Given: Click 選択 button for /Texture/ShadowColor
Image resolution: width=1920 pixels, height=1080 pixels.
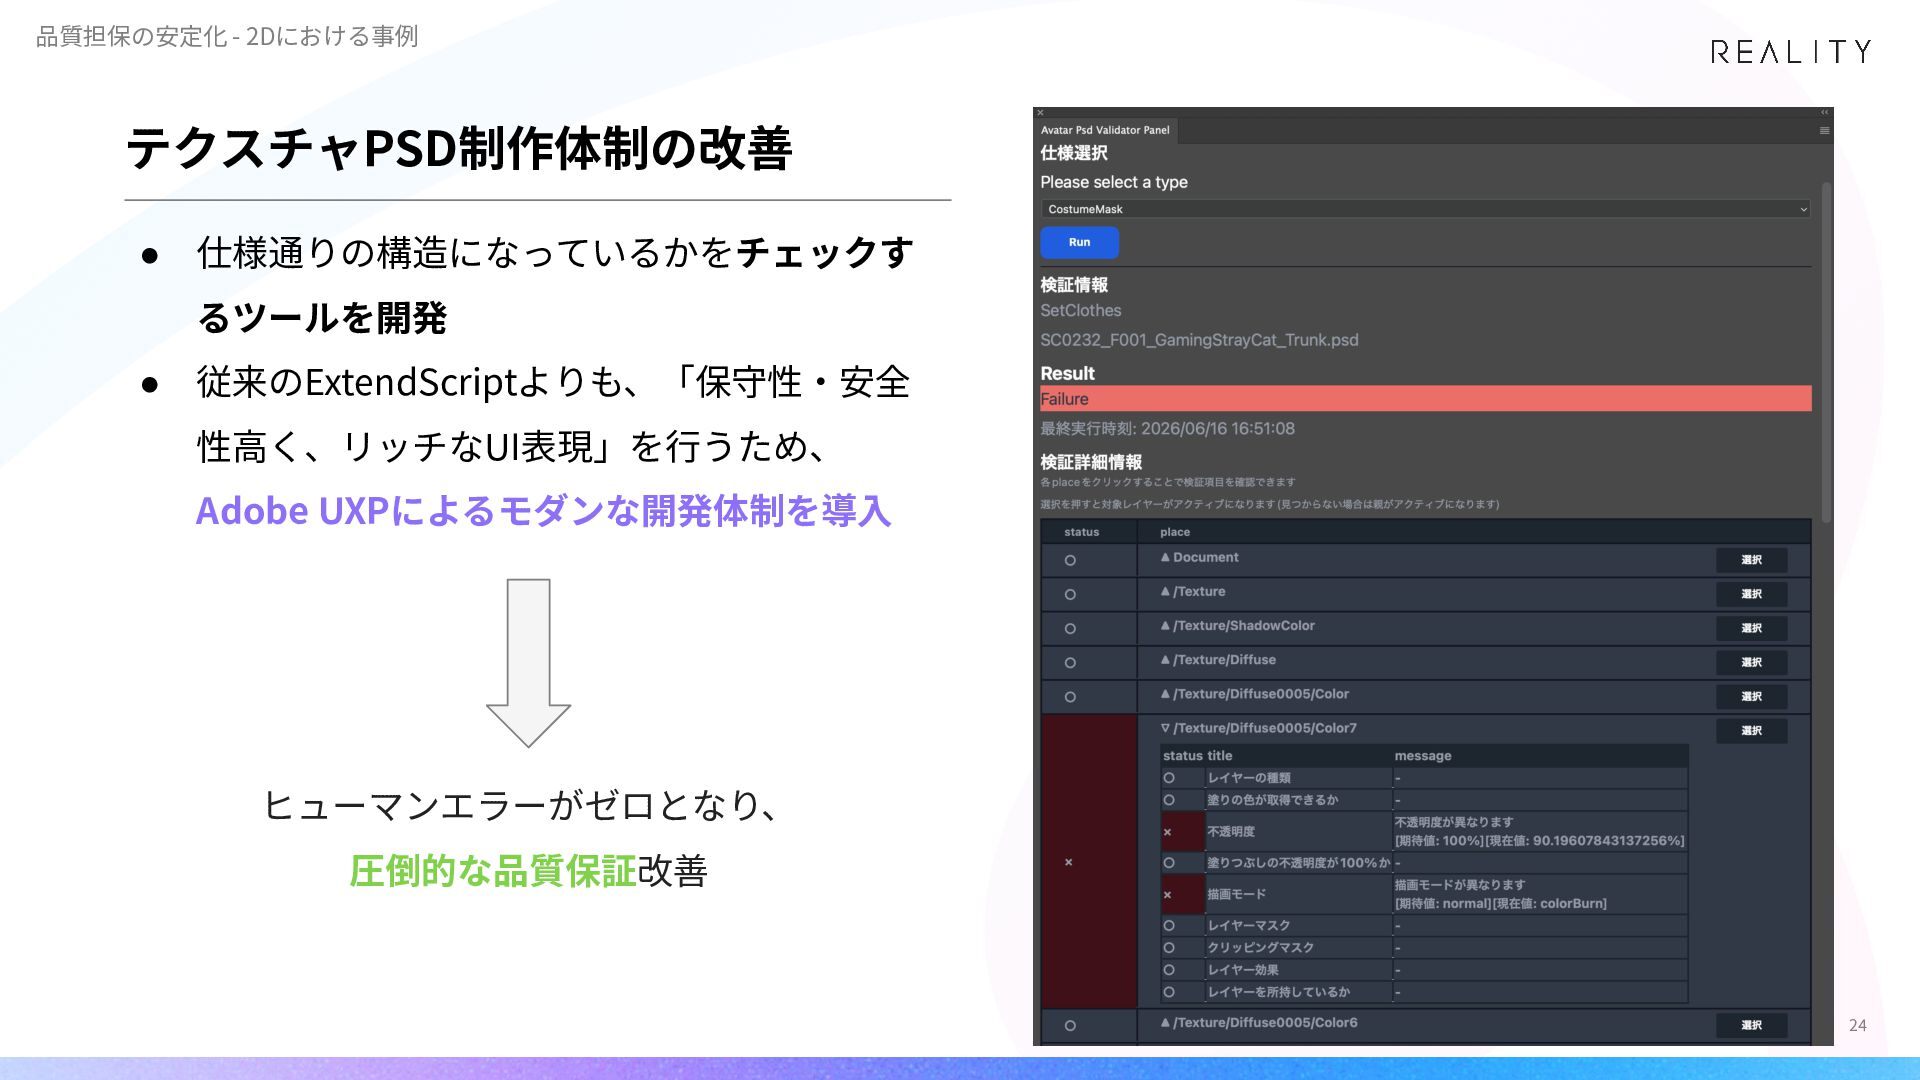Looking at the screenshot, I should pos(1751,628).
